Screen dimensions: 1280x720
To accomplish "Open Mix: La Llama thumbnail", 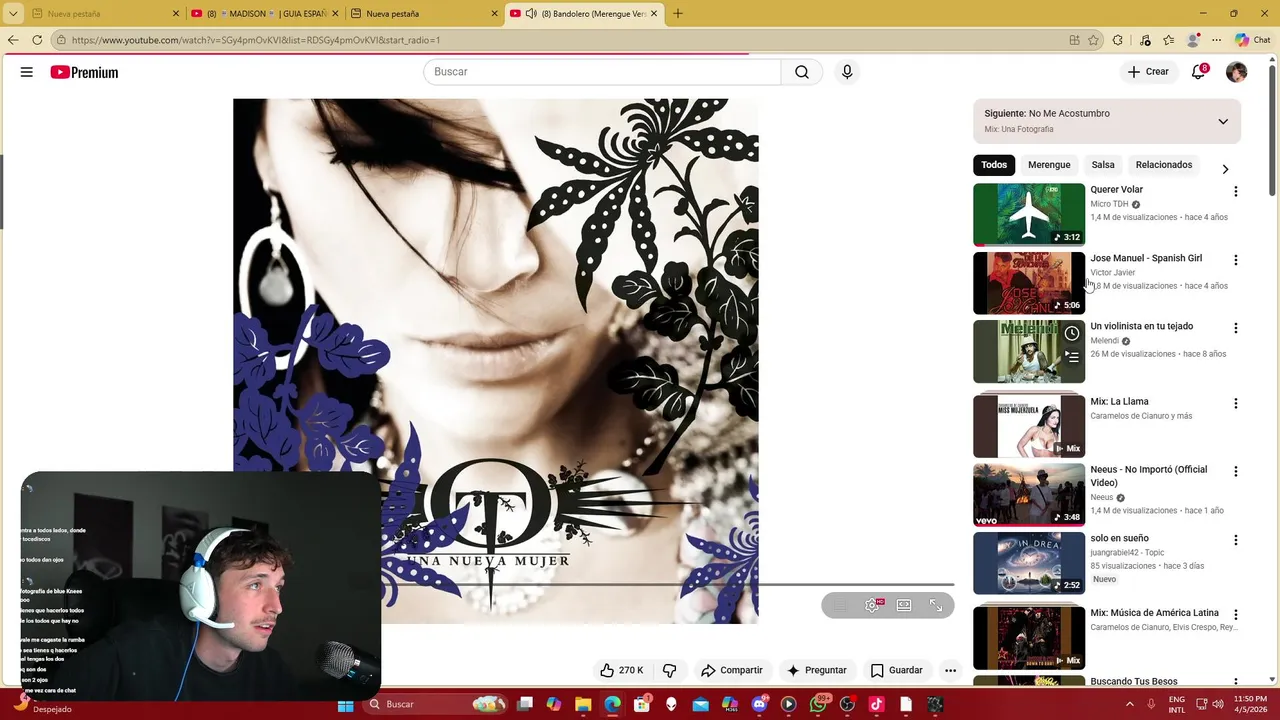I will click(1029, 426).
